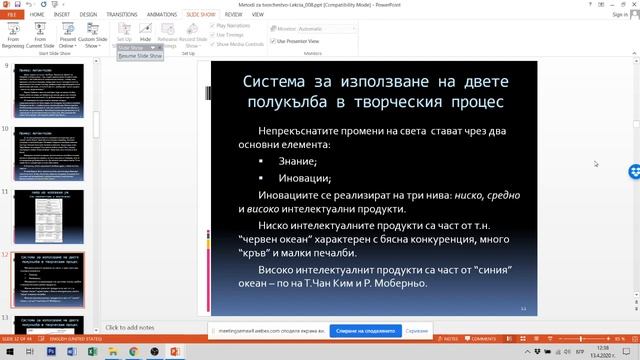Image resolution: width=640 pixels, height=360 pixels.
Task: Toggle NOTES in status bar
Action: 448,339
